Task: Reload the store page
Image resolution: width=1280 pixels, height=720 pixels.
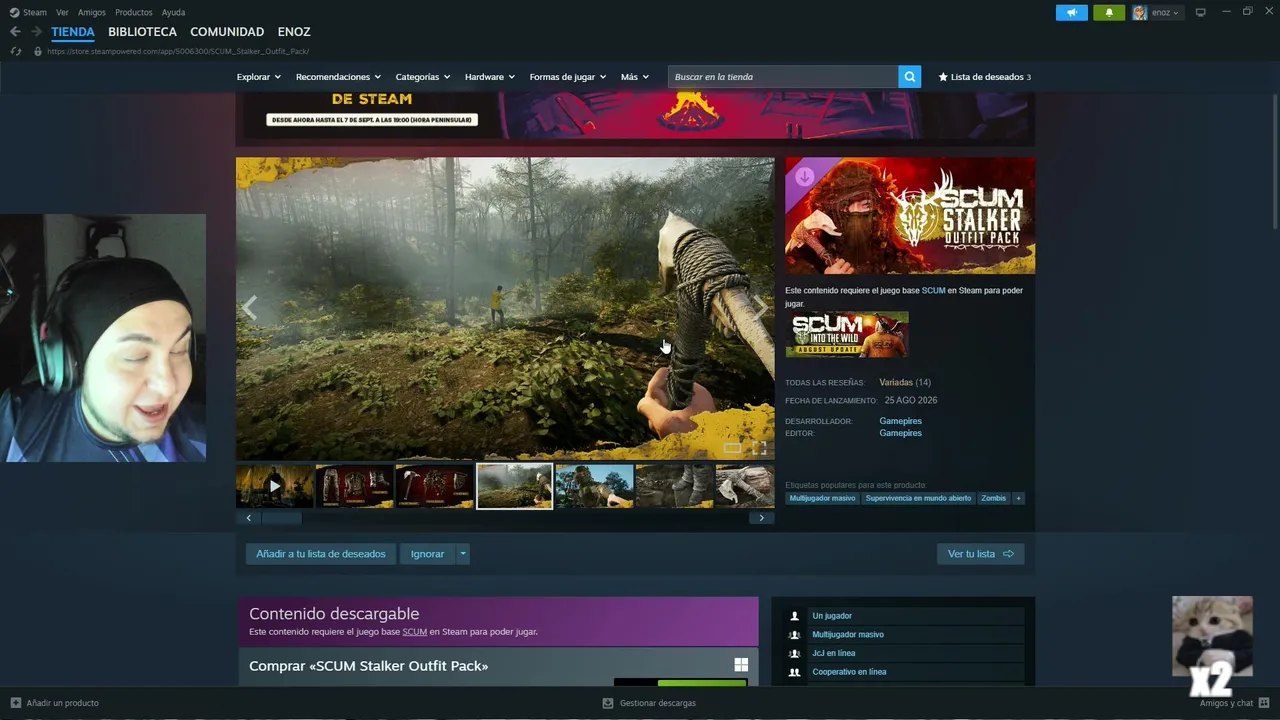Action: coord(15,51)
